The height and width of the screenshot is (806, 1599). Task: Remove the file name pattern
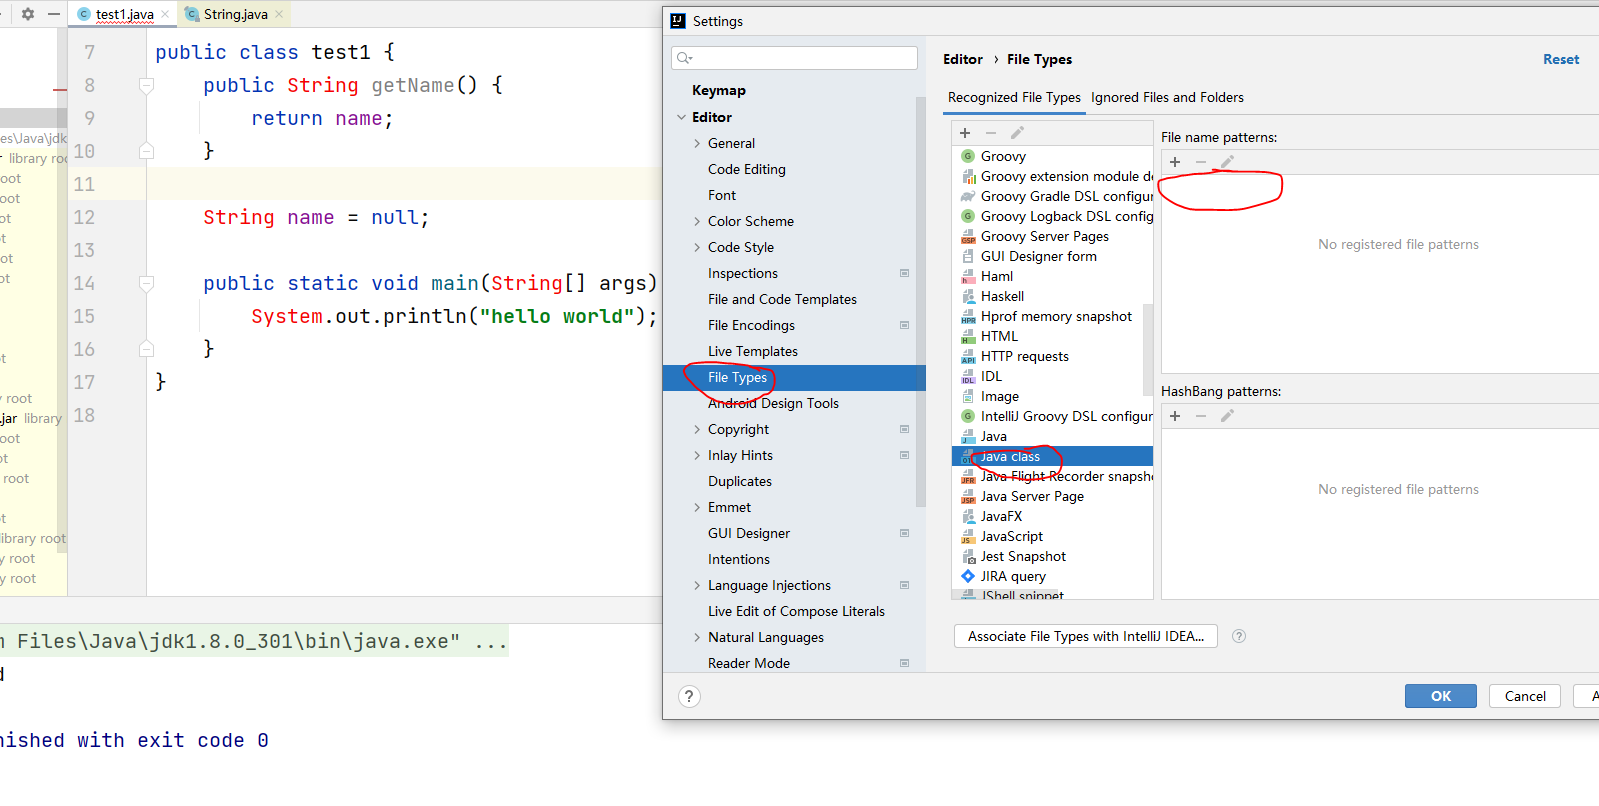(1201, 162)
